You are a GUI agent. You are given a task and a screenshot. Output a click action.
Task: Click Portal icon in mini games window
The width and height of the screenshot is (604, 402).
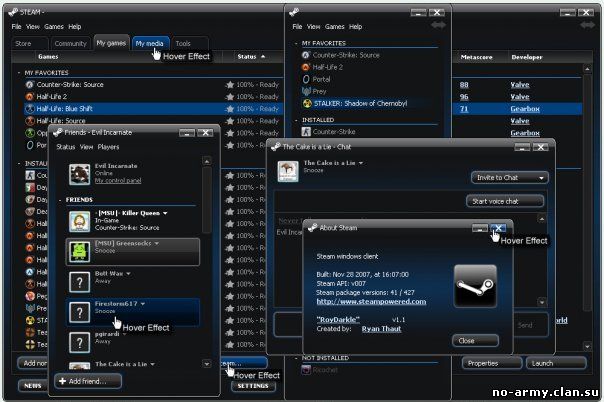click(306, 79)
